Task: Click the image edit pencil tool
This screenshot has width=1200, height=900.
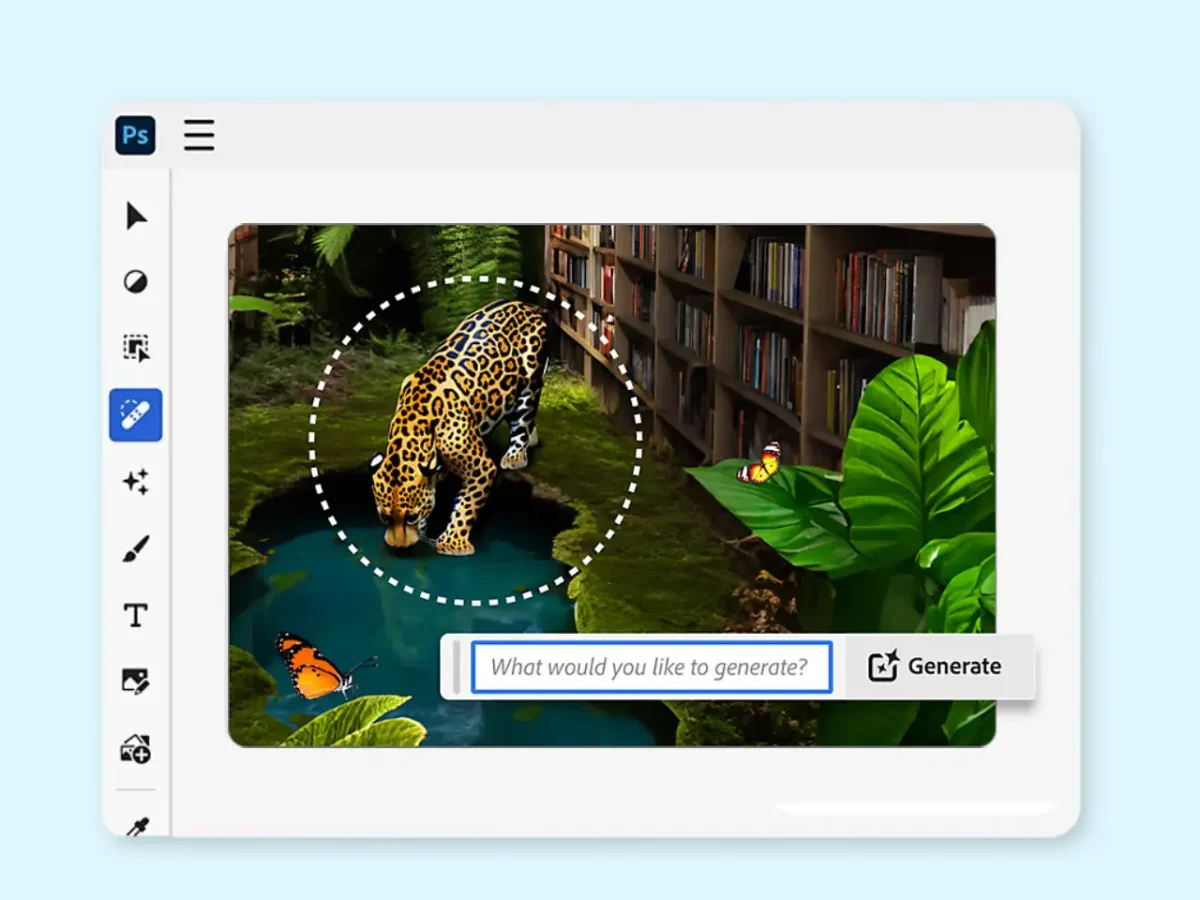Action: [136, 682]
